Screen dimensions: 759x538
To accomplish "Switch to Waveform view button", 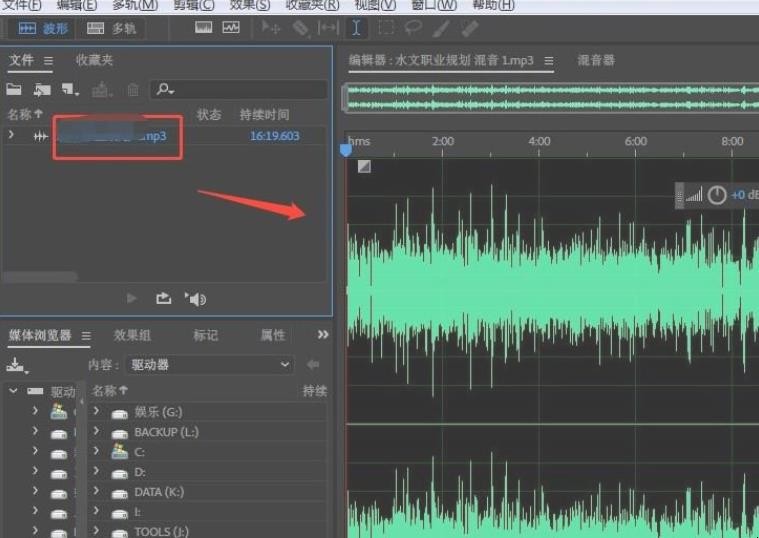I will (42, 29).
